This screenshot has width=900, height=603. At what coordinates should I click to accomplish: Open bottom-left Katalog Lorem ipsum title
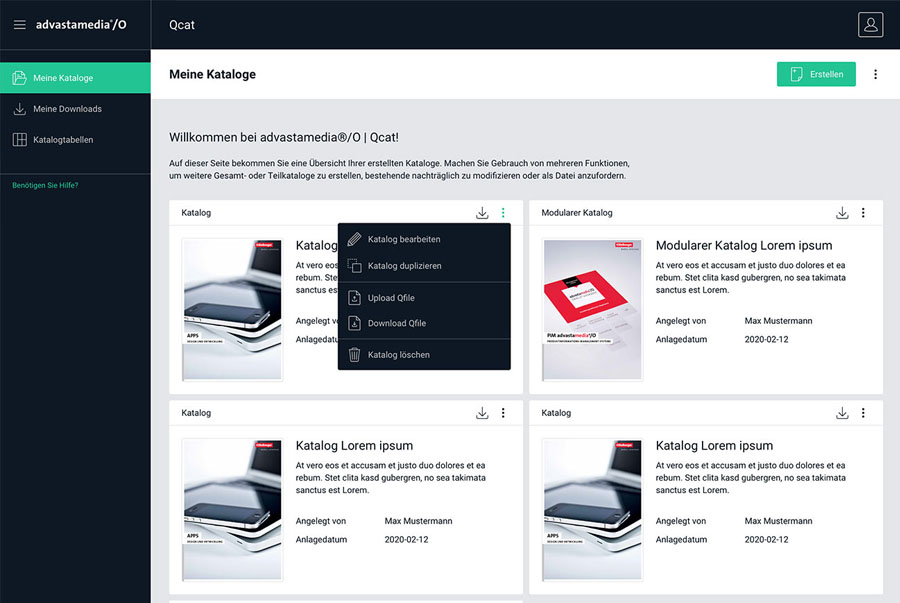pyautogui.click(x=354, y=446)
